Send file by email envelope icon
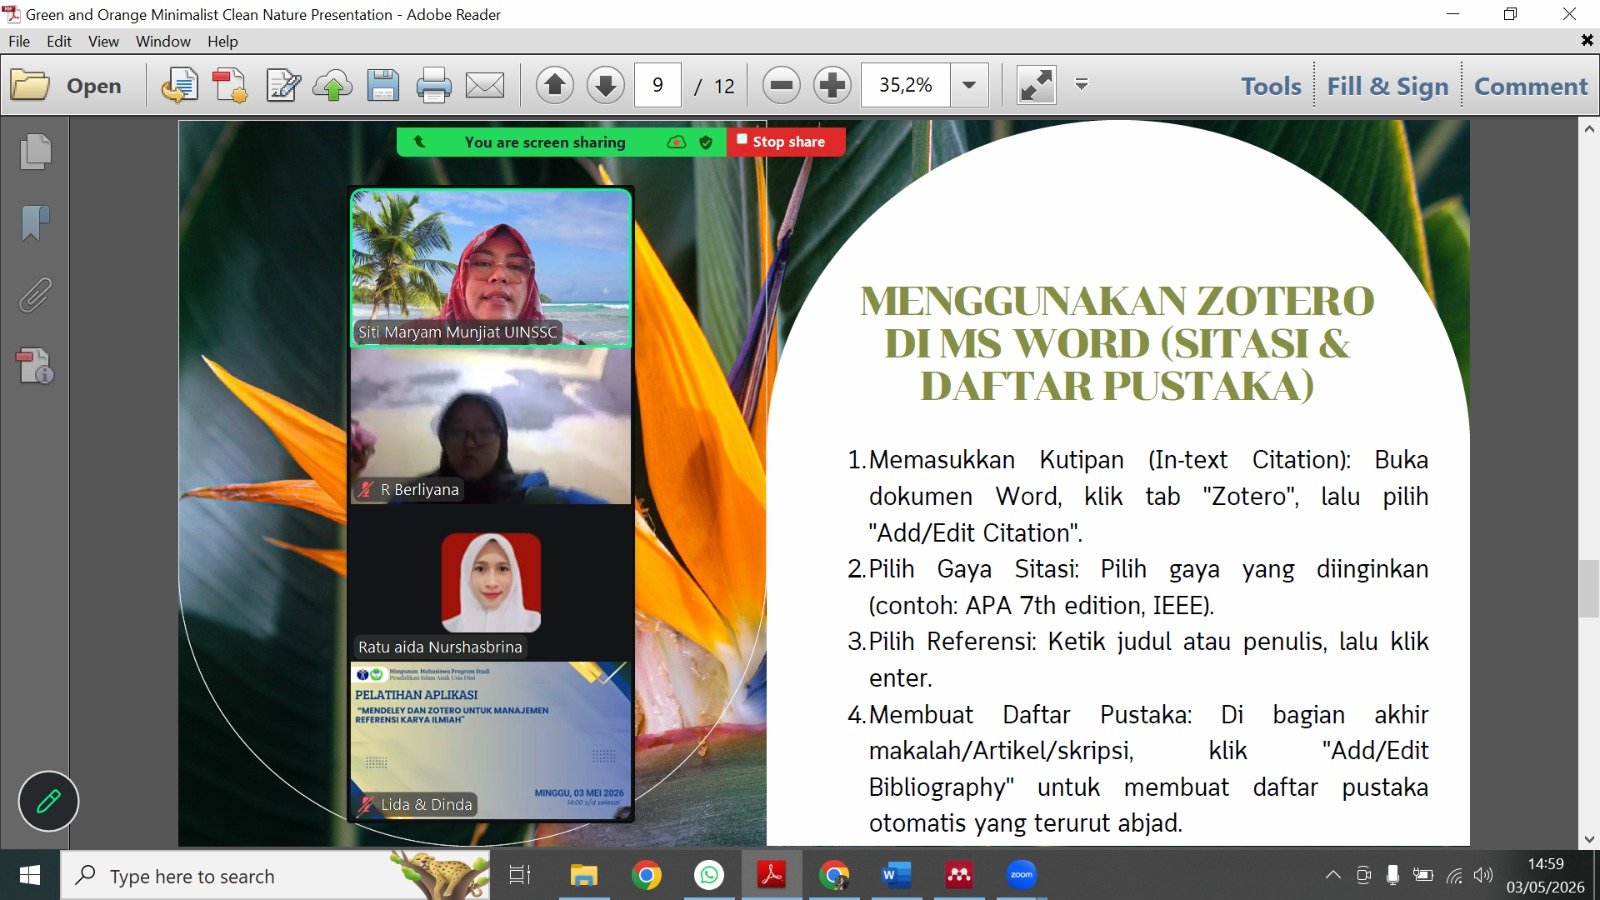This screenshot has width=1600, height=900. point(485,86)
